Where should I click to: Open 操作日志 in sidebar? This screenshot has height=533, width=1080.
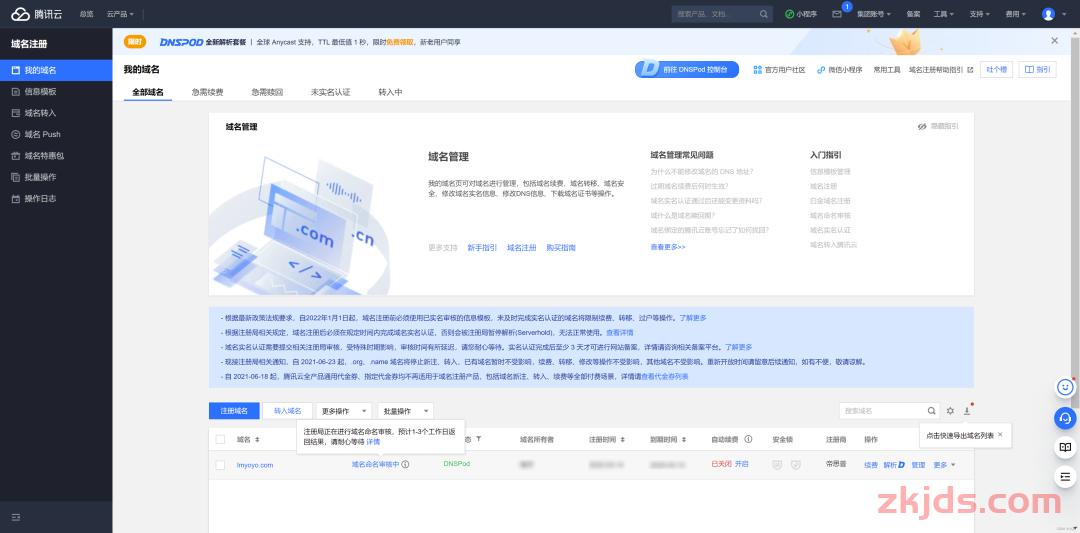[56, 198]
